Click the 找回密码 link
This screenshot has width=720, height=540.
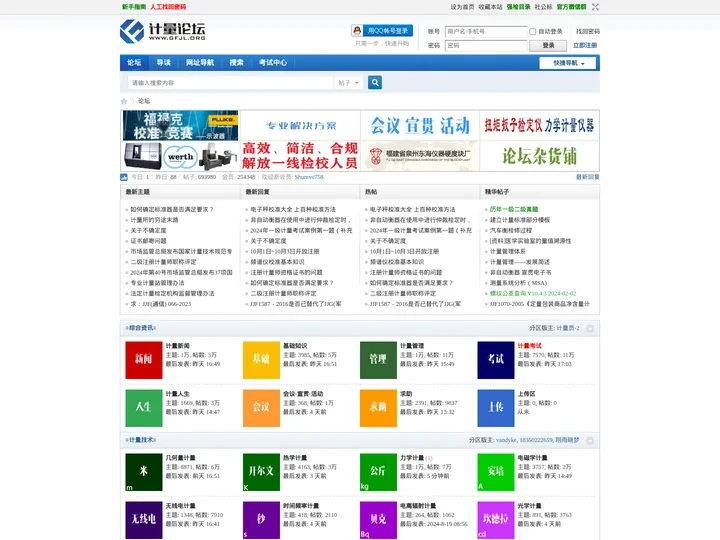588,32
